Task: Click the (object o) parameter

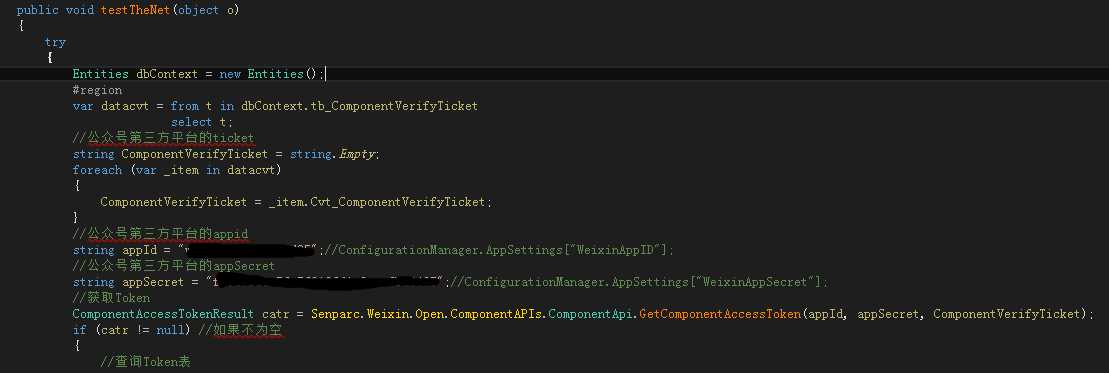Action: click(207, 10)
